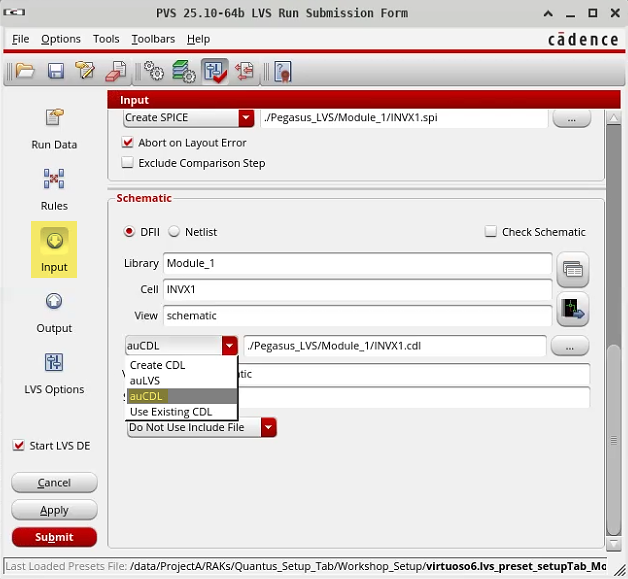The image size is (628, 579).
Task: Click the eraser clear form icon
Action: point(116,71)
